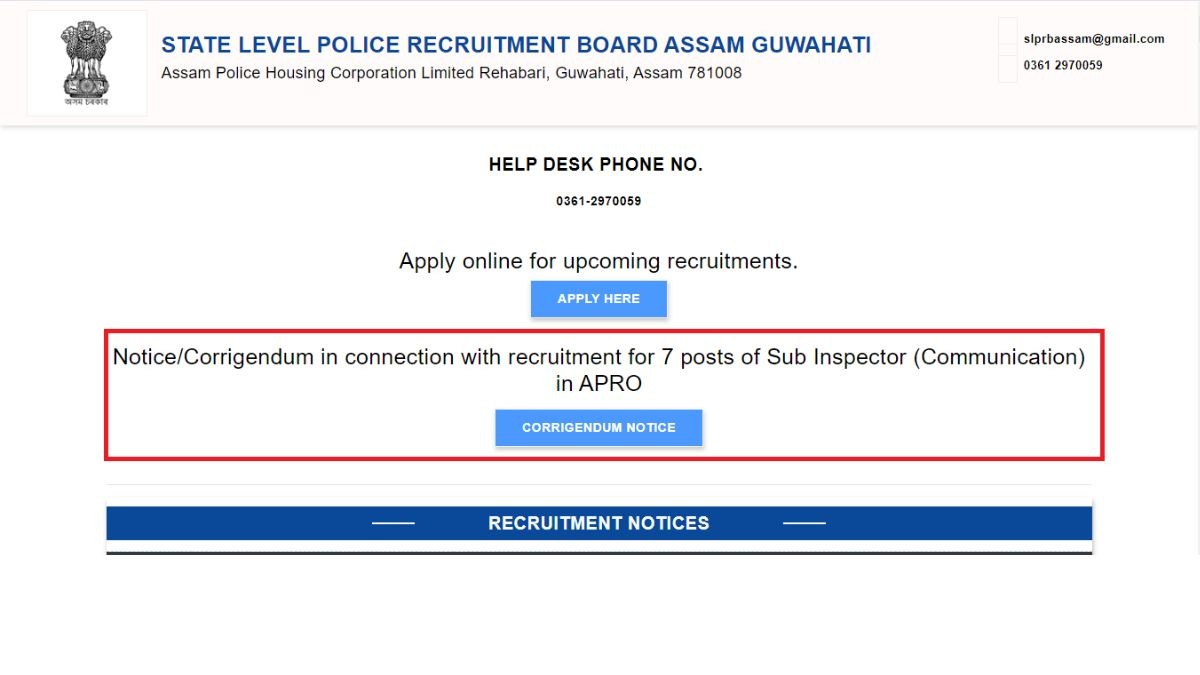
Task: Click the State Level Police Recruitment Board title
Action: [x=516, y=45]
